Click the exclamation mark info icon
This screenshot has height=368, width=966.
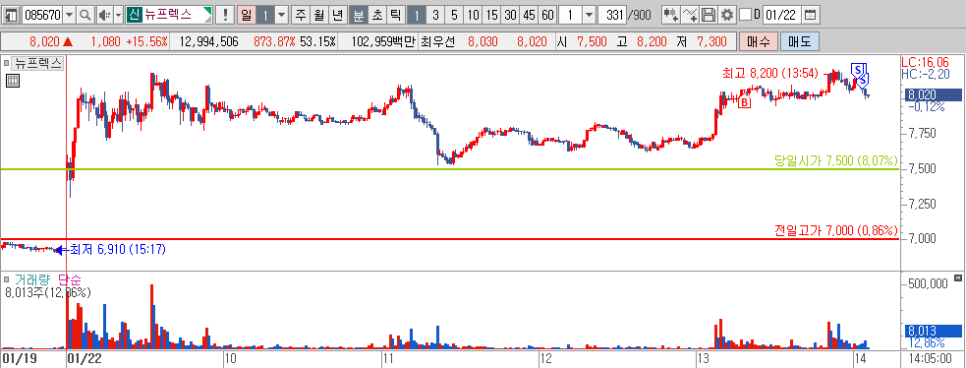[226, 14]
